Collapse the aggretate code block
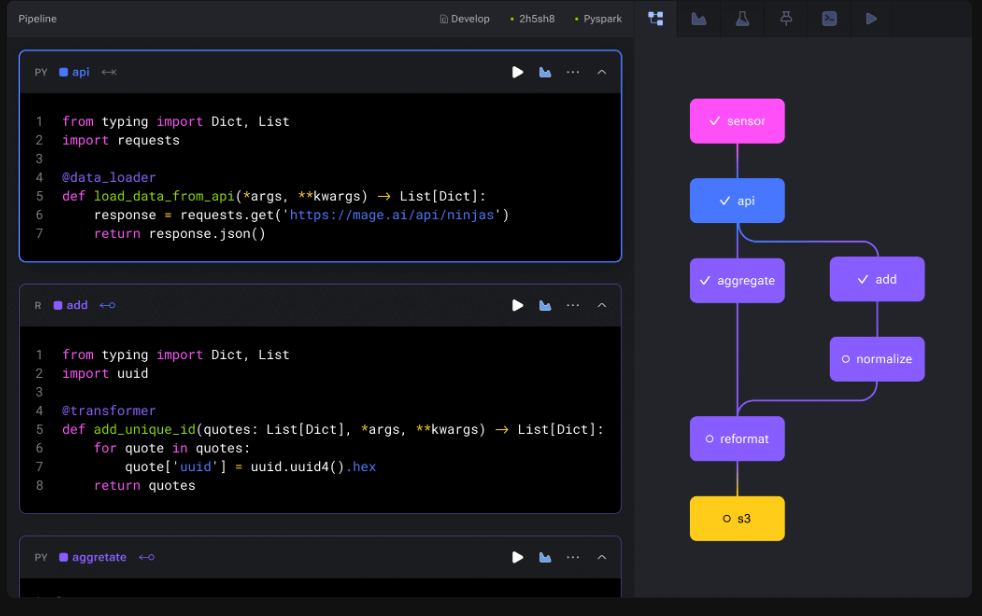 tap(602, 557)
